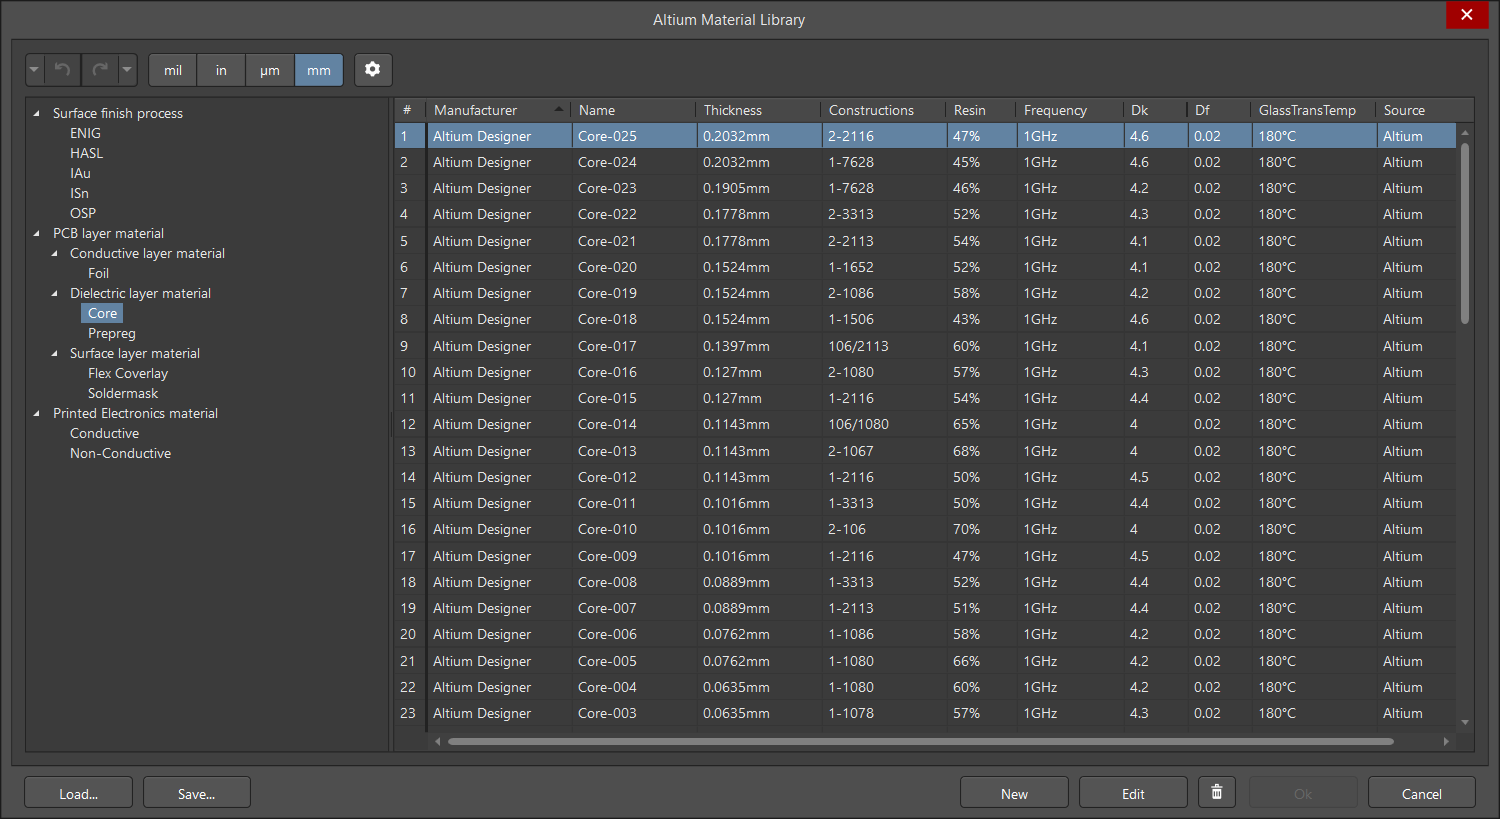Select Prepreg in the material tree

[x=111, y=333]
